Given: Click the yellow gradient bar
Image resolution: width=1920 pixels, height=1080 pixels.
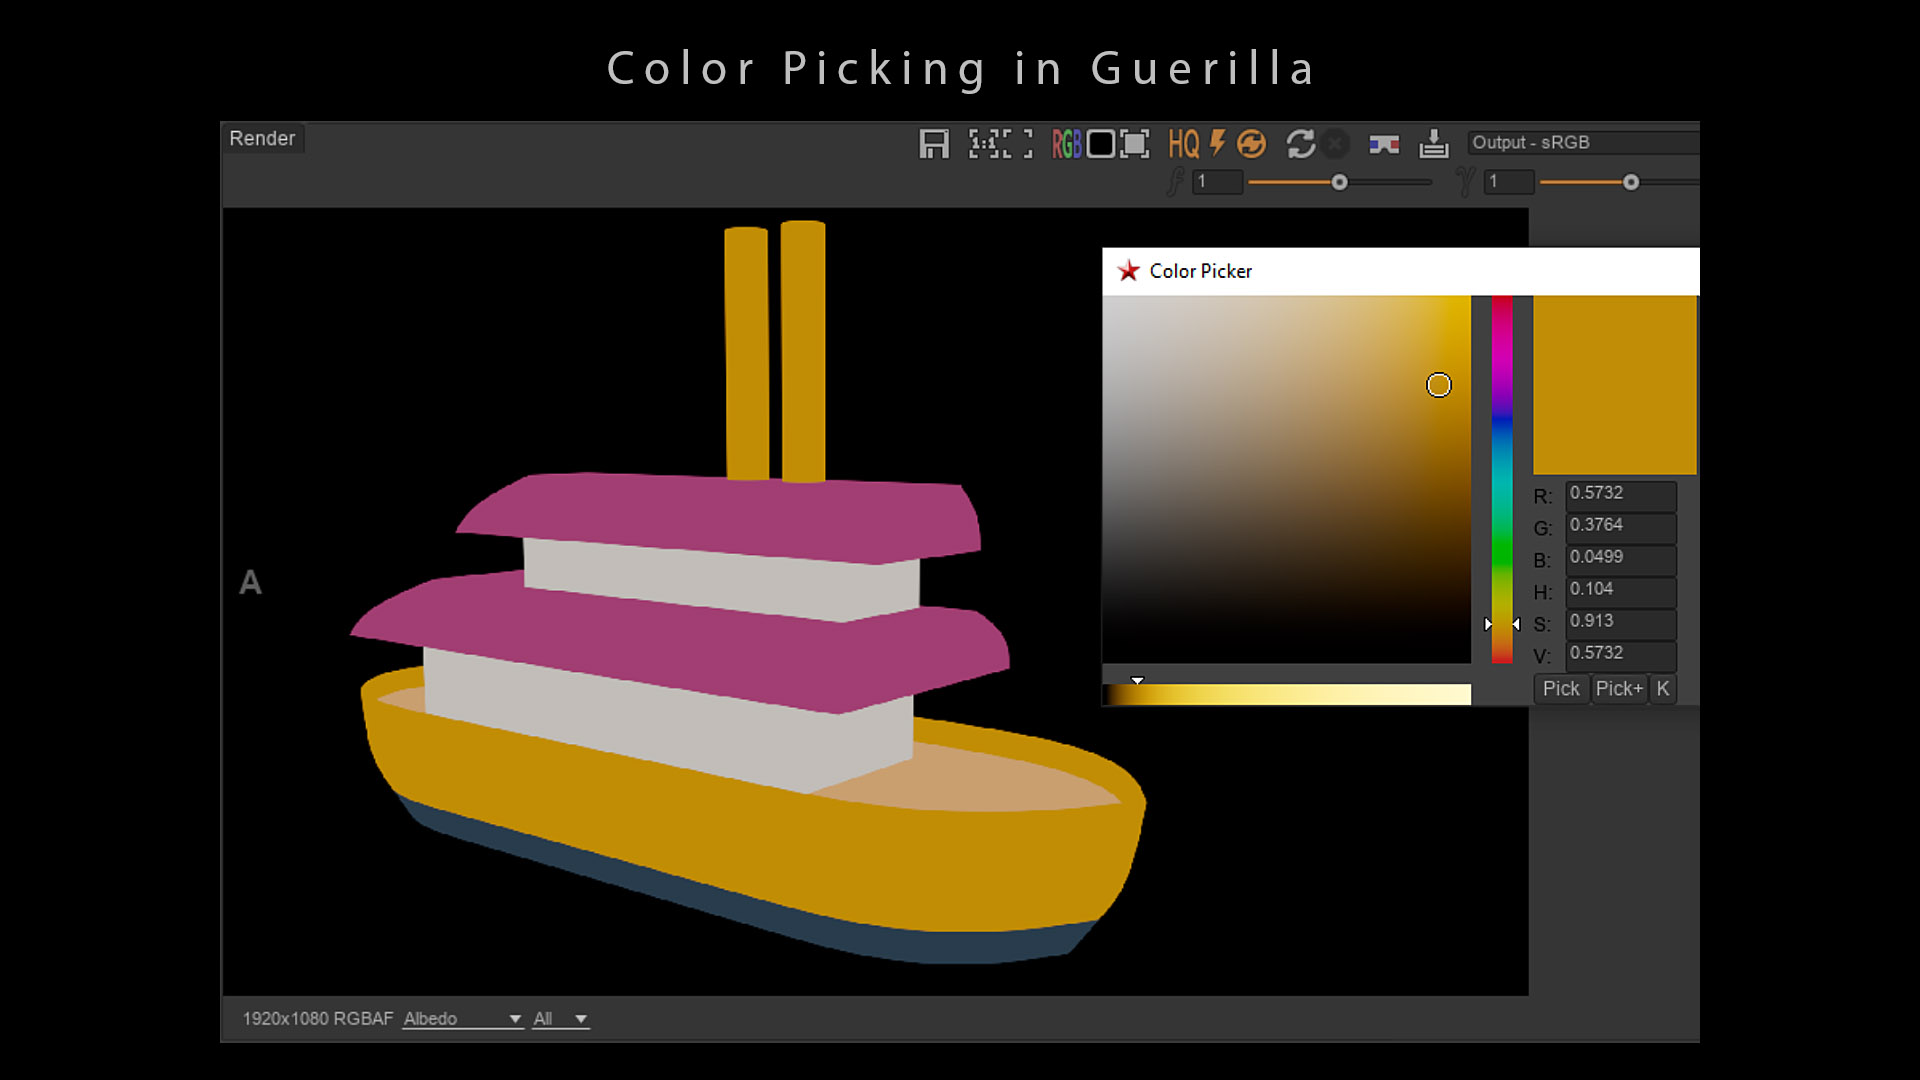Looking at the screenshot, I should [1287, 695].
